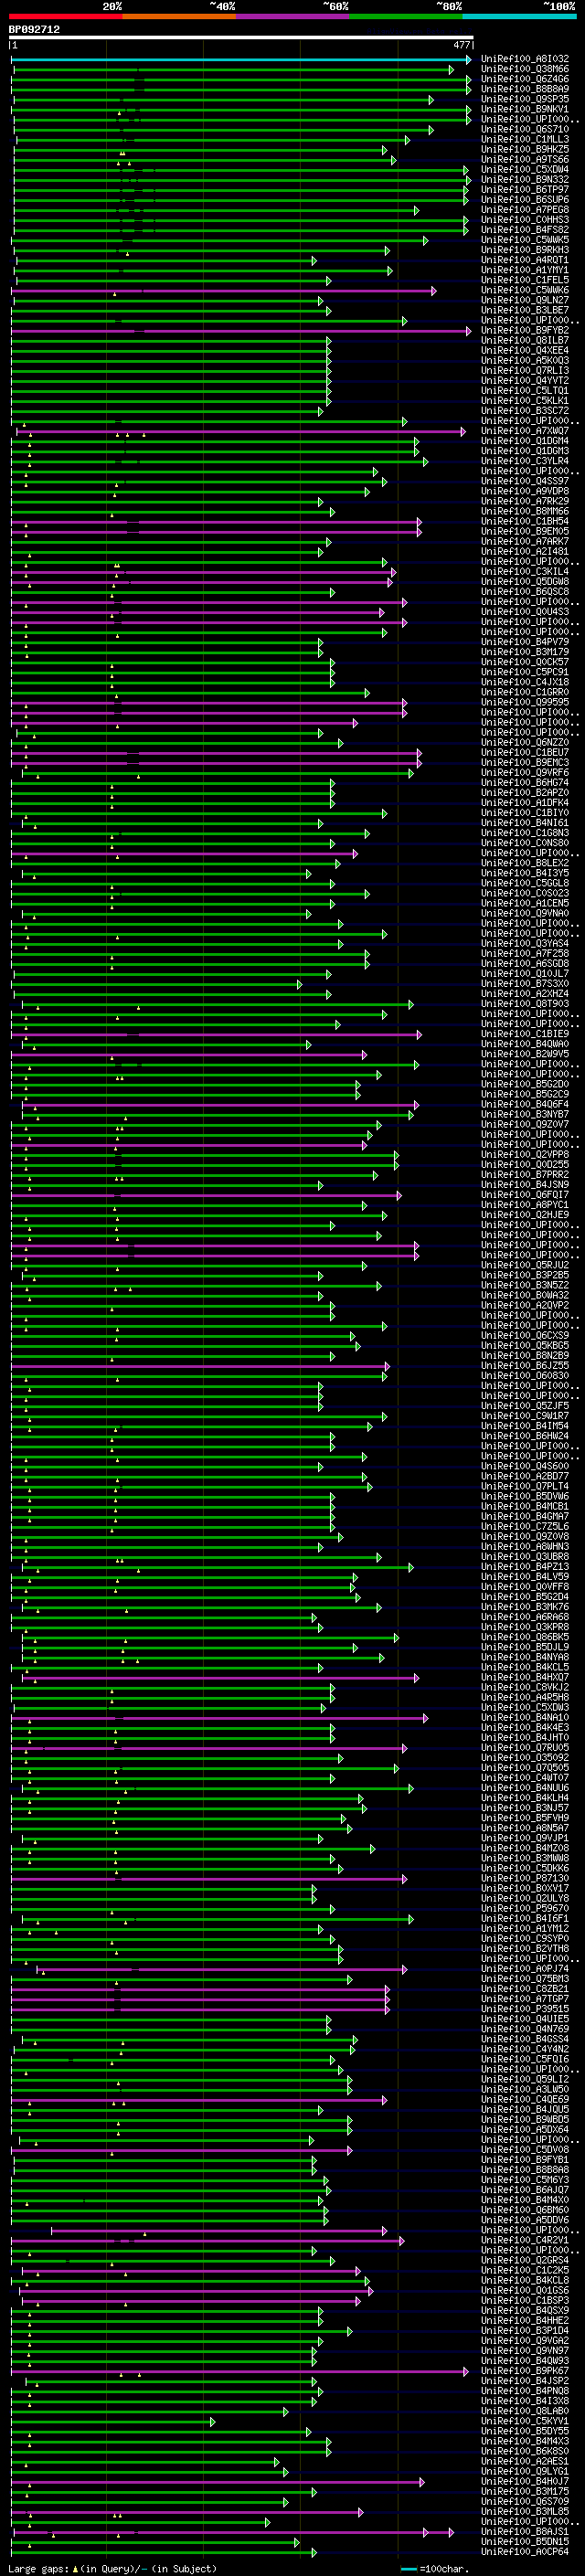
Task: Select hit label UniRef100_B9NKV1
Action: click(525, 109)
